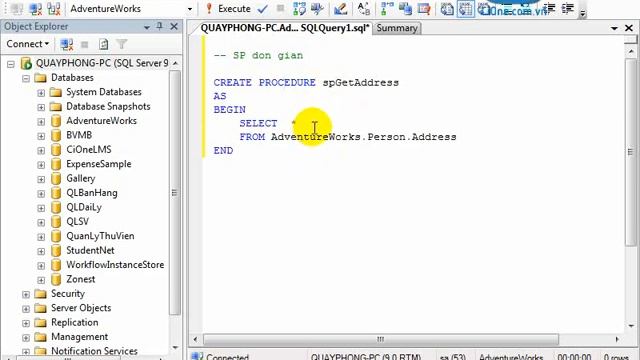Click the Disconnect icon in the SQL editor toolbar

tap(36, 9)
